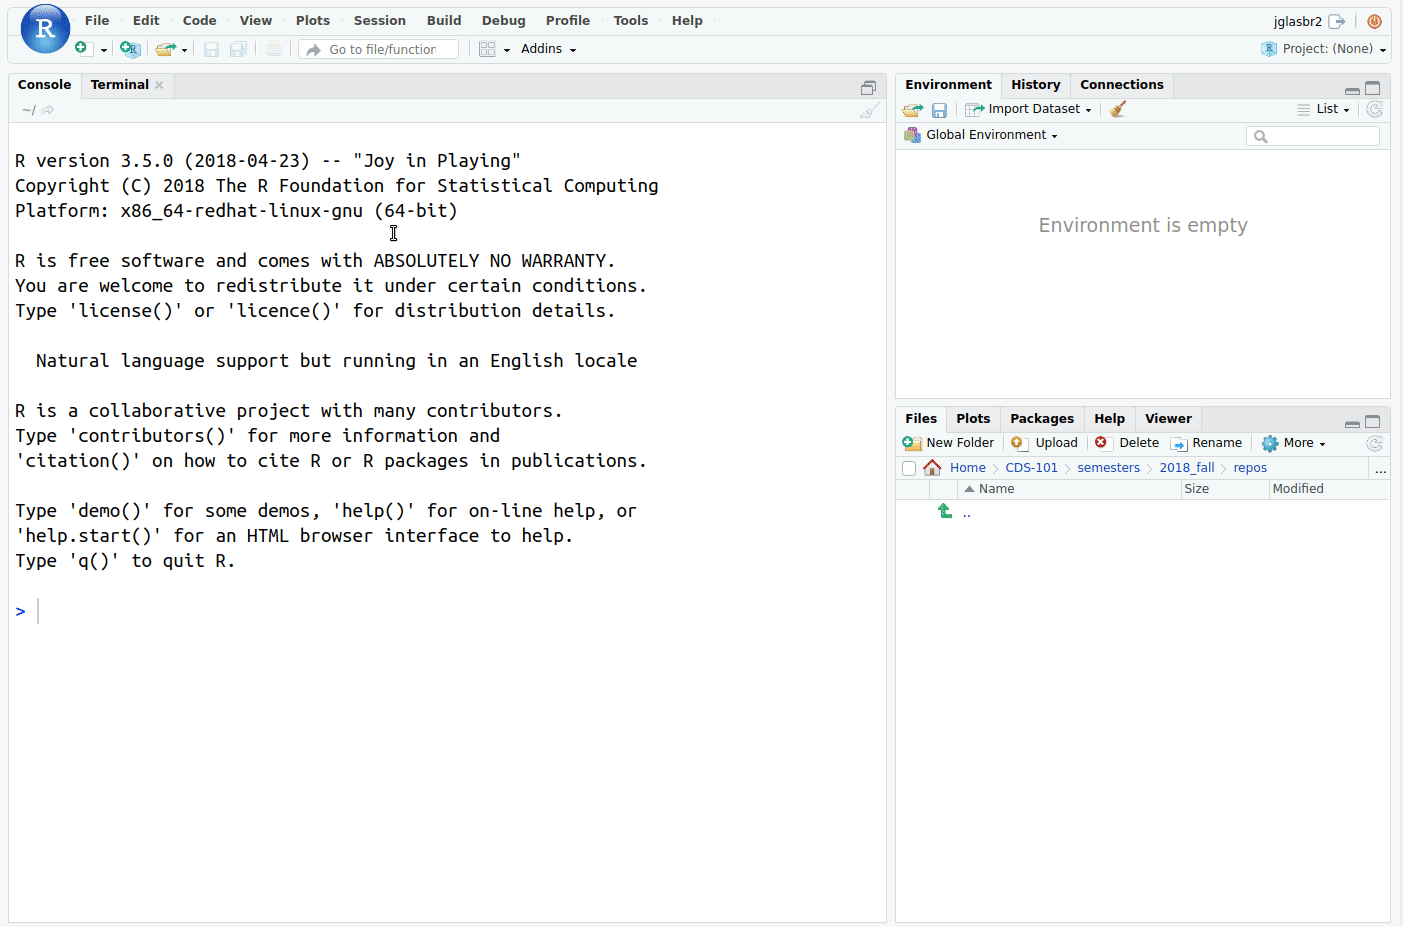Switch to the Packages tab

1041,419
